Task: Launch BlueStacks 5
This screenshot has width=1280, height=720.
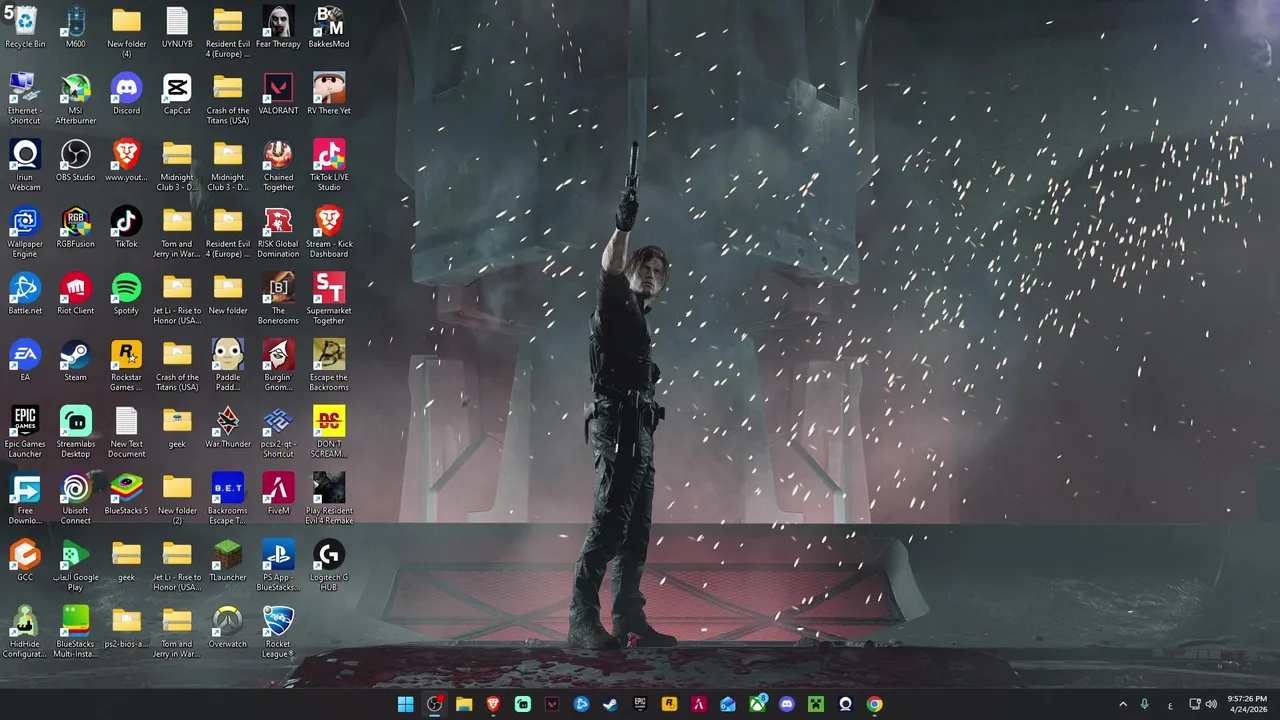Action: click(126, 494)
